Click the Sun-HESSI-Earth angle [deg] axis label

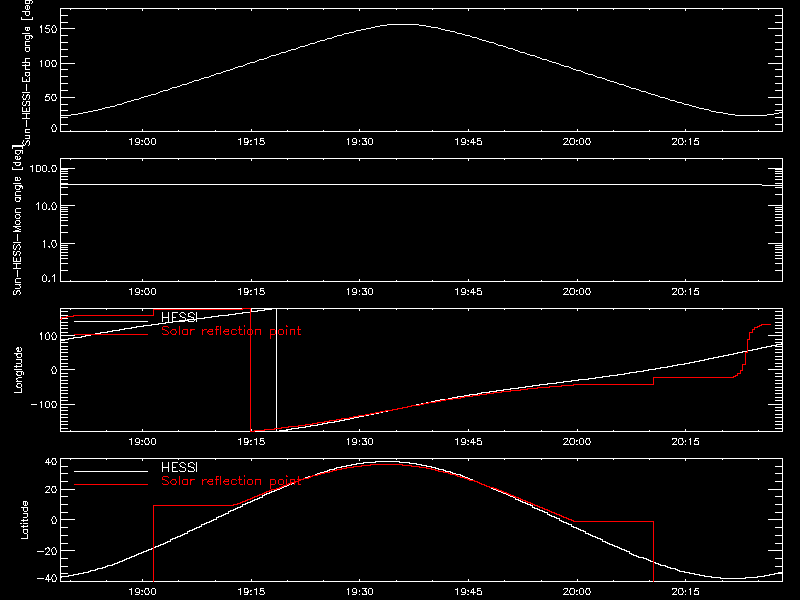pyautogui.click(x=27, y=72)
